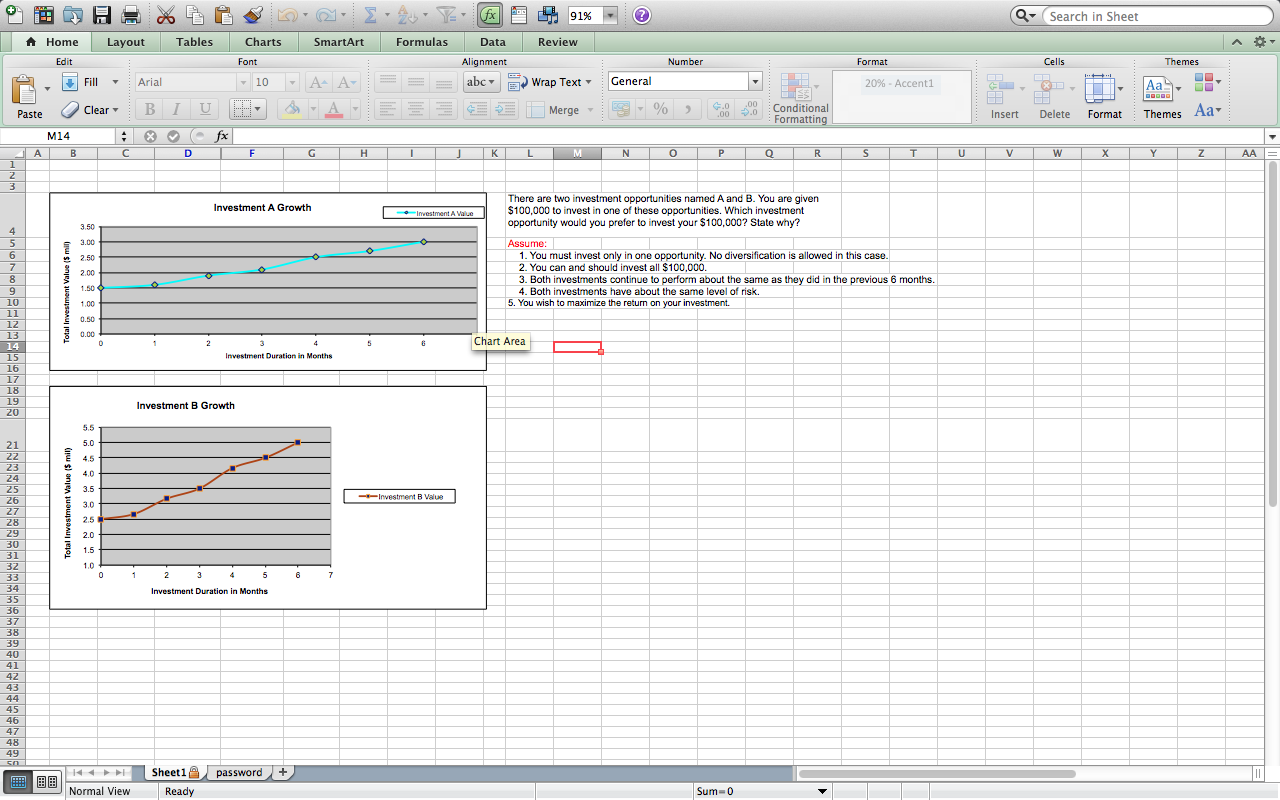Screen dimensions: 1280x800
Task: Click the Redo arrow icon
Action: point(327,16)
